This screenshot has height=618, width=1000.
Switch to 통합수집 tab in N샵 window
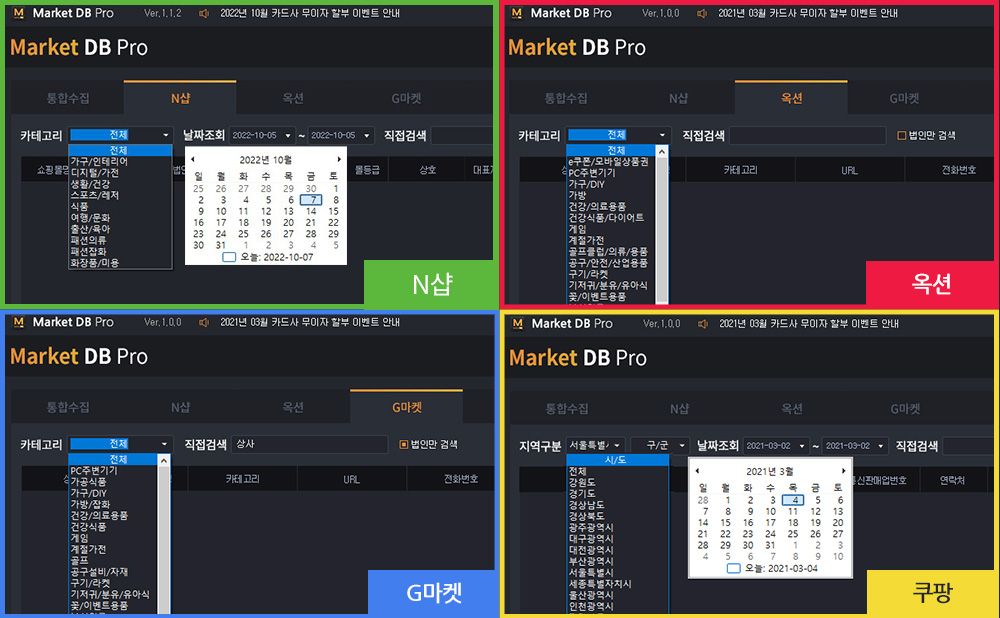[x=68, y=98]
